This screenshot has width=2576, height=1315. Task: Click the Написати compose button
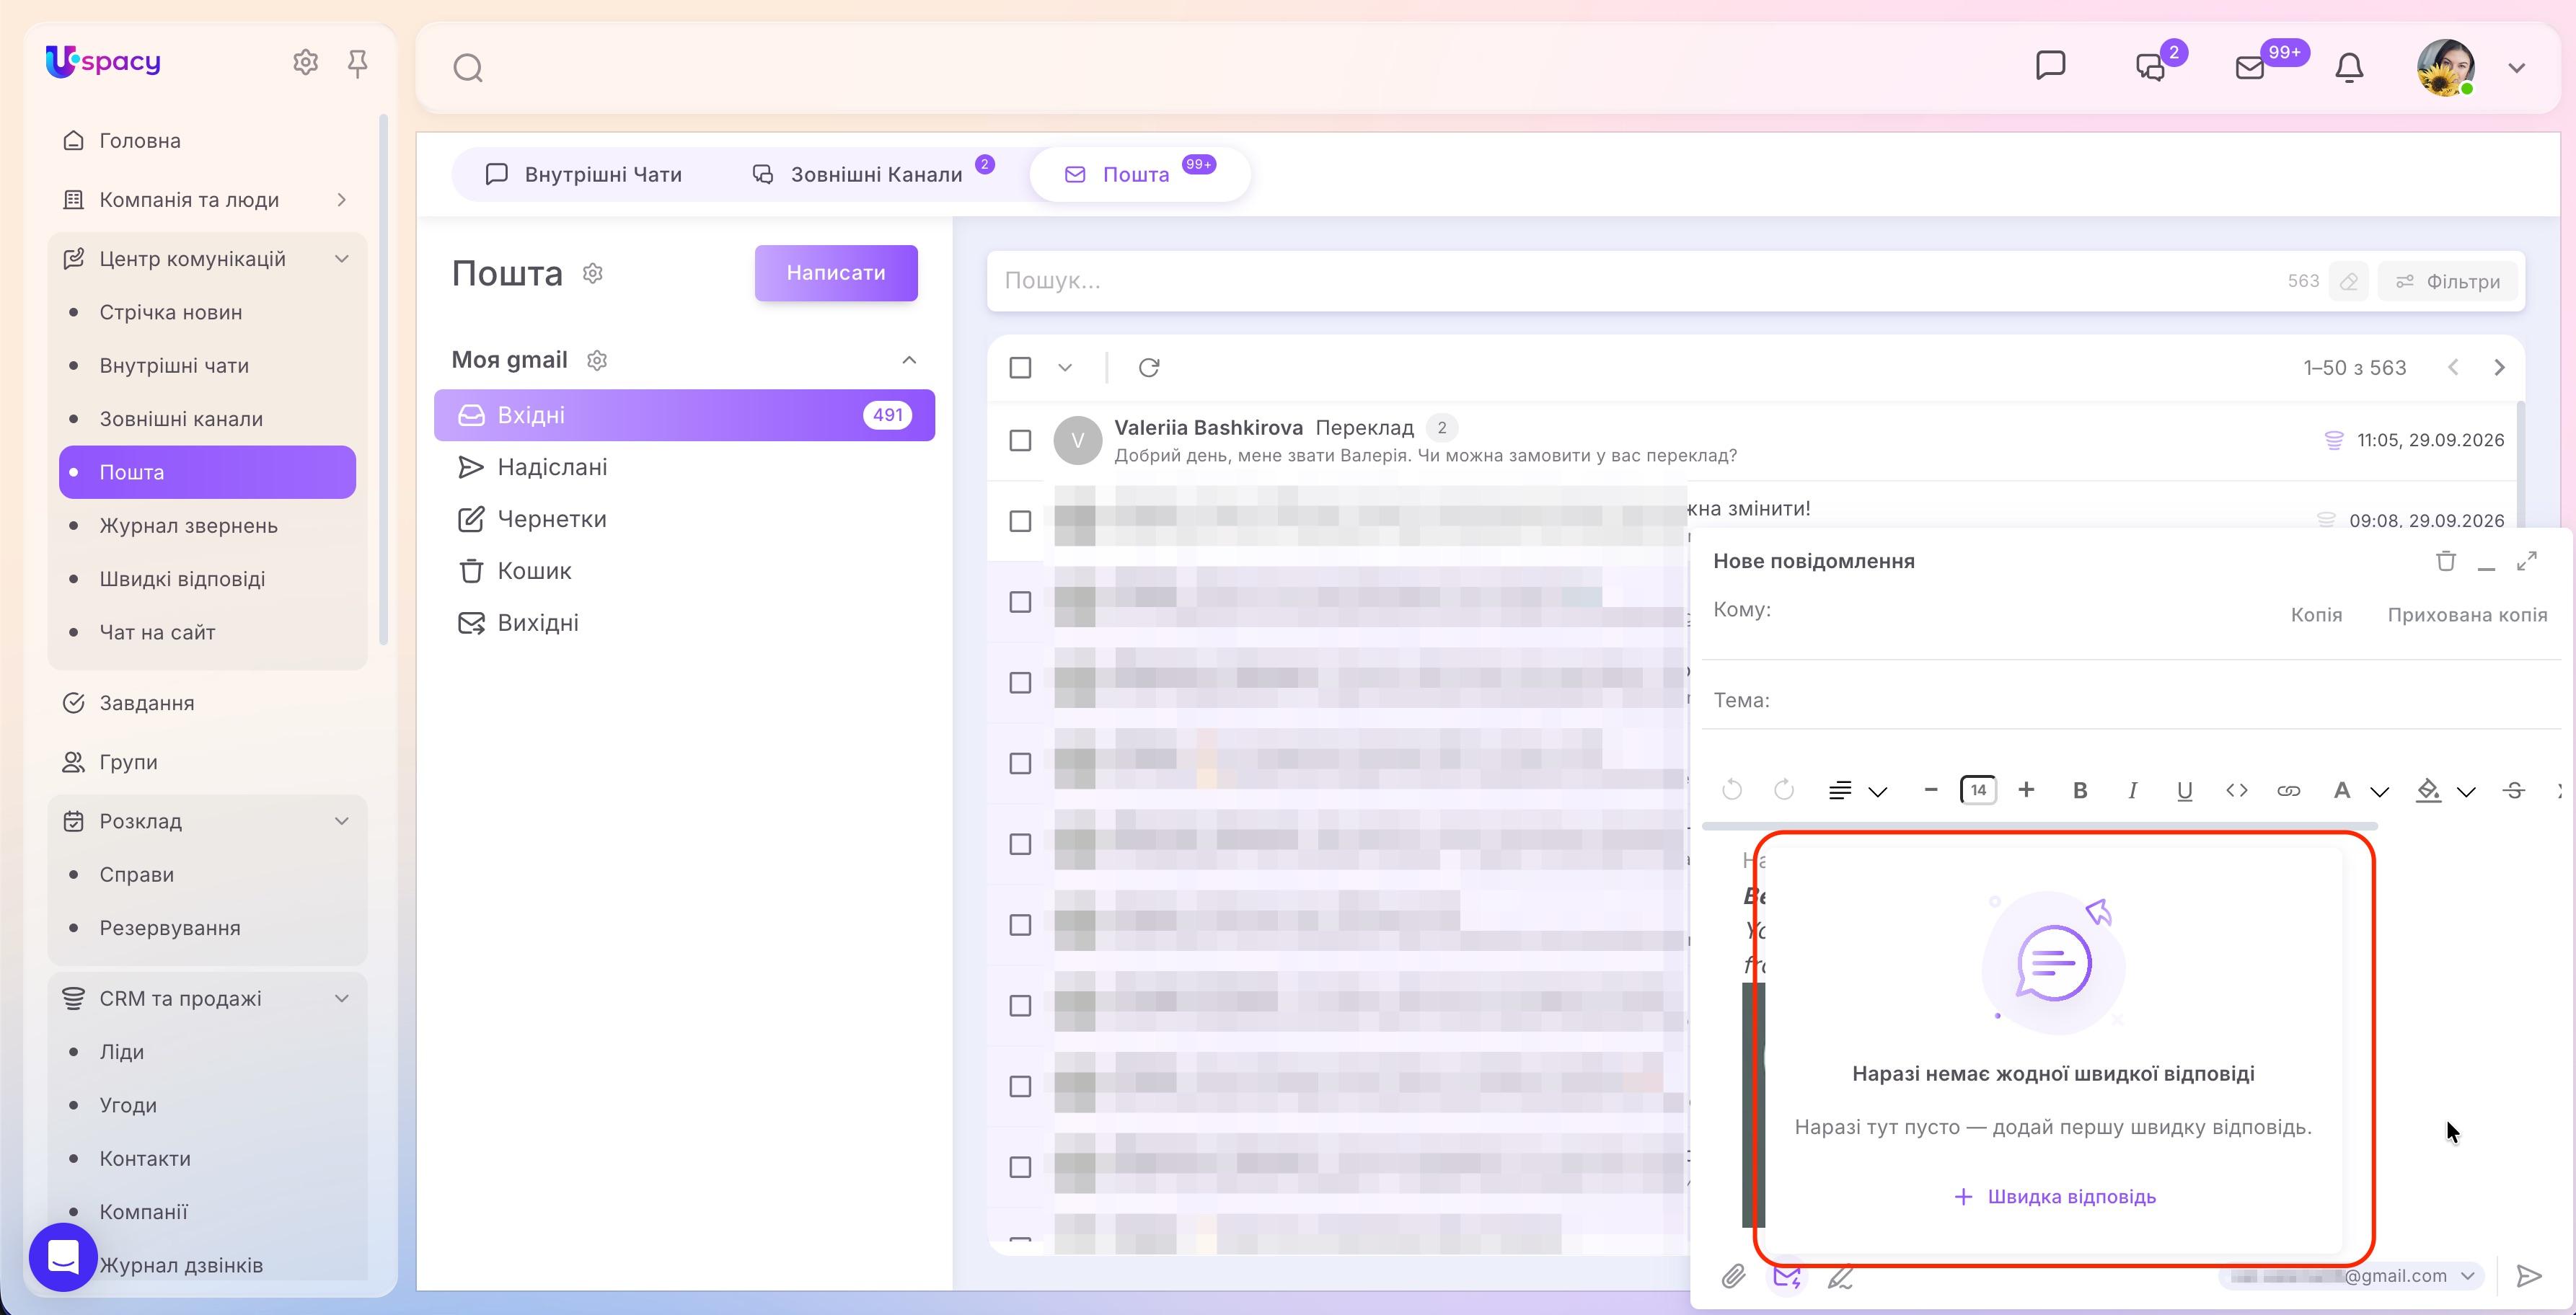pos(836,273)
